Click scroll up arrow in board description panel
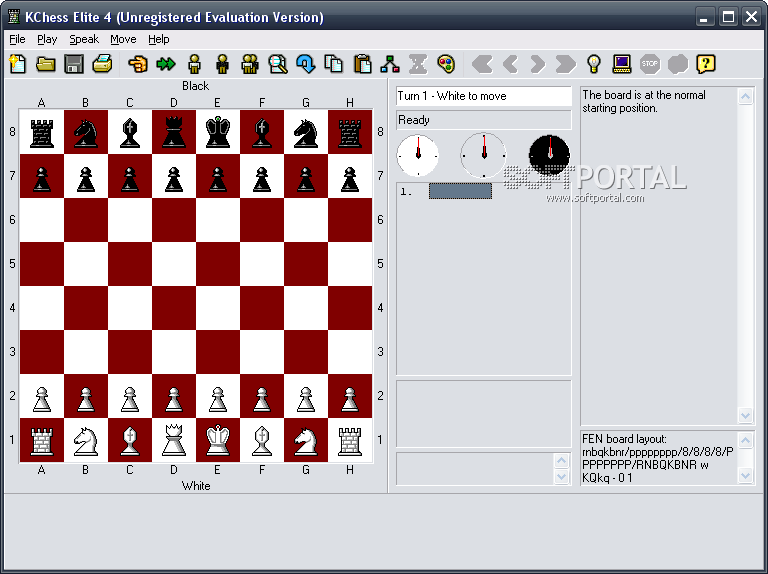768x574 pixels. [745, 96]
